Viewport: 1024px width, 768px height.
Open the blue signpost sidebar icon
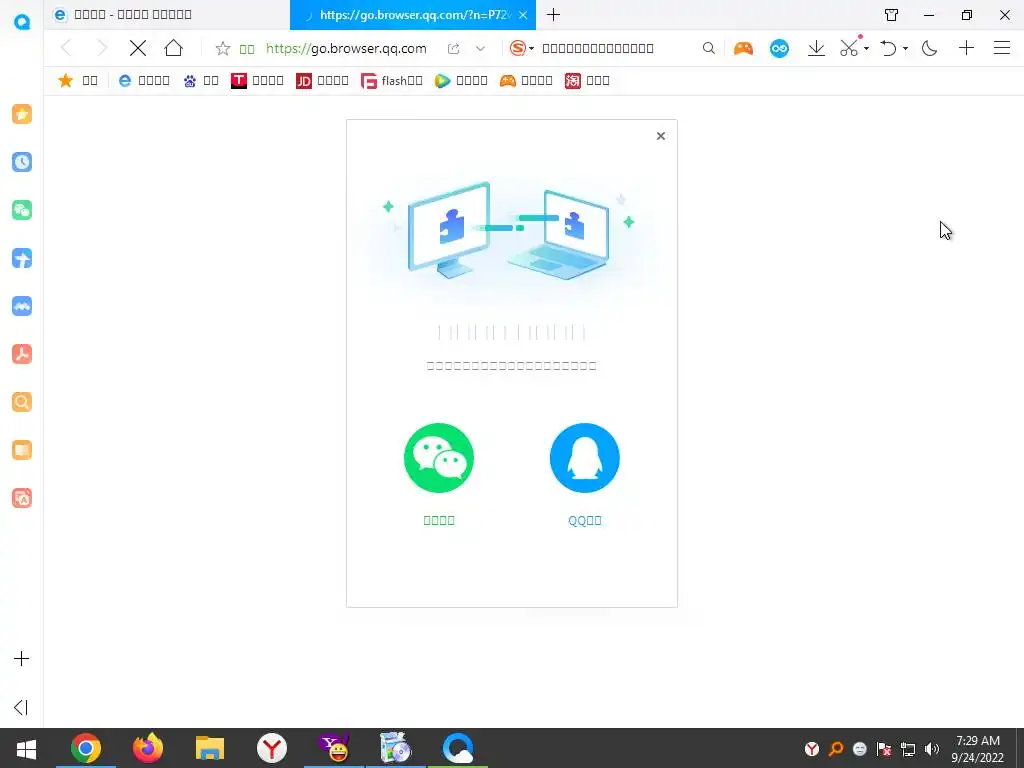[22, 258]
